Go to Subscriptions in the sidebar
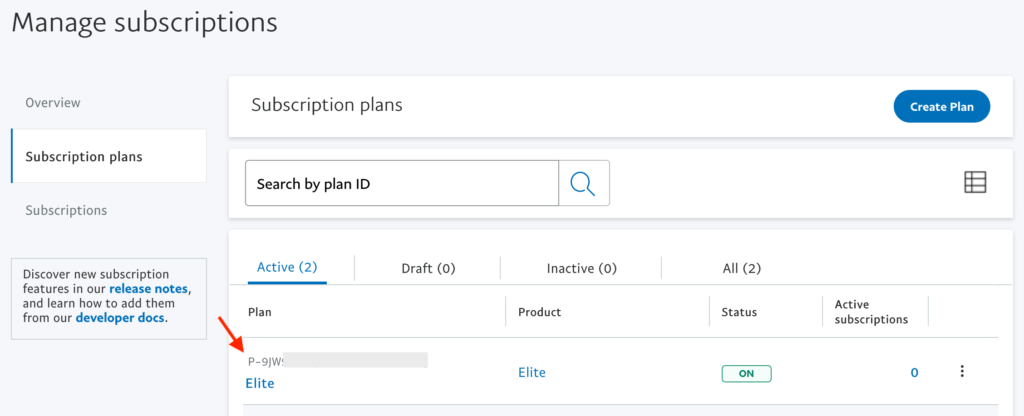This screenshot has width=1024, height=416. tap(66, 210)
